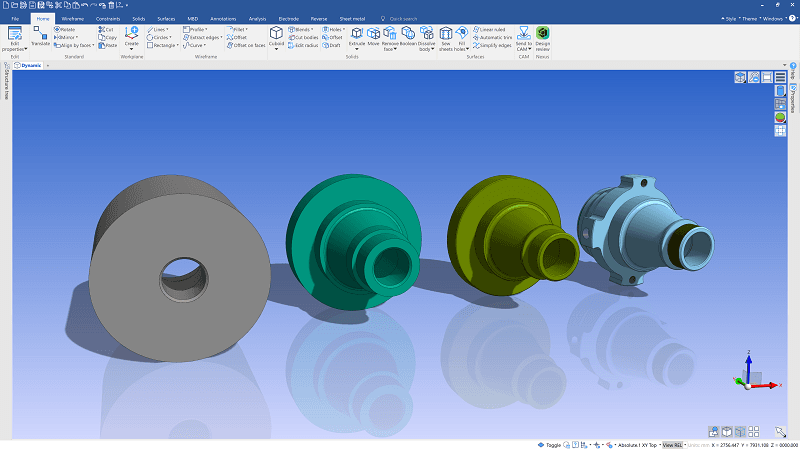Toggle the View REL status bar option
This screenshot has width=800, height=450.
coord(672,444)
